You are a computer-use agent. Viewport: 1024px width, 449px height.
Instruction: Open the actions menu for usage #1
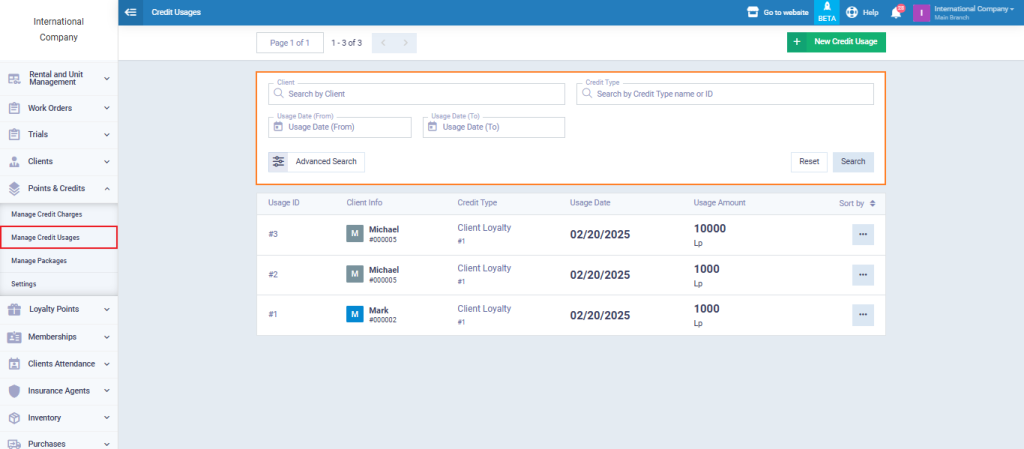[862, 315]
